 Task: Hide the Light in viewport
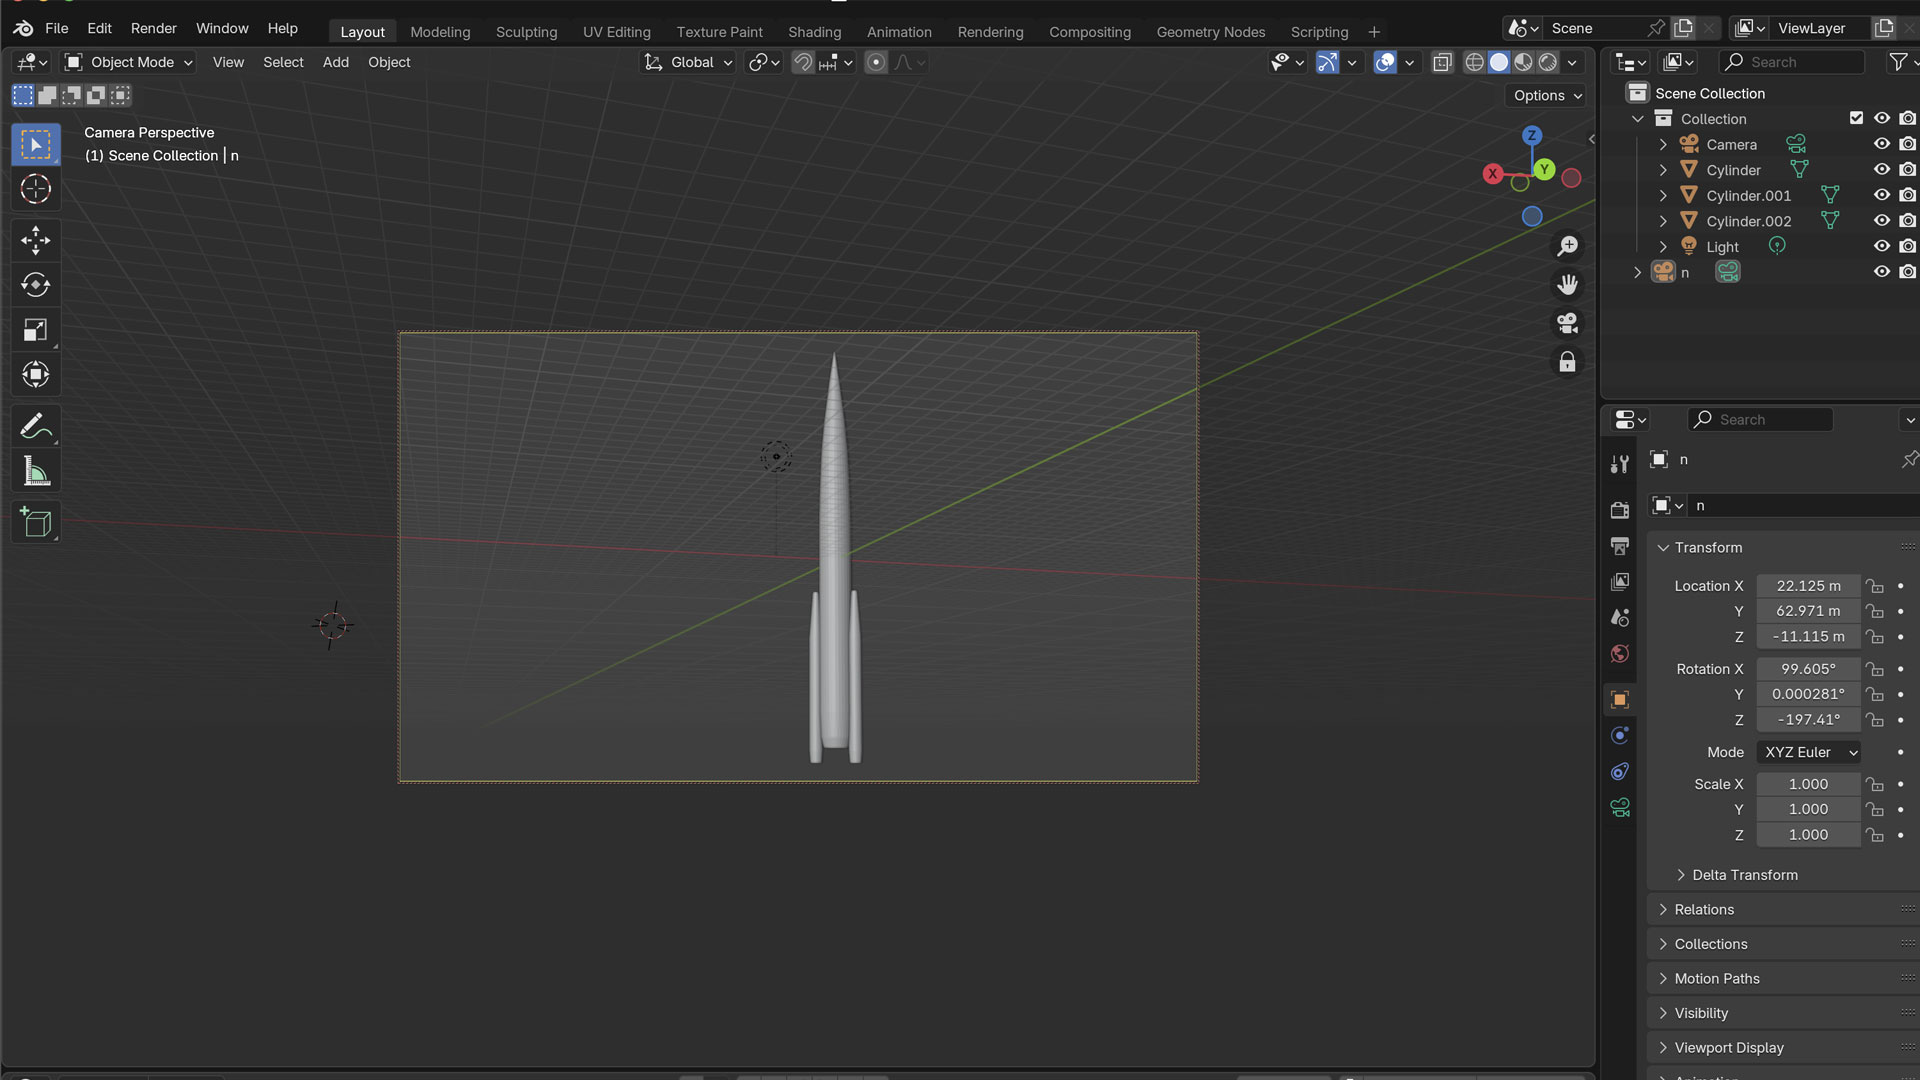coord(1881,246)
